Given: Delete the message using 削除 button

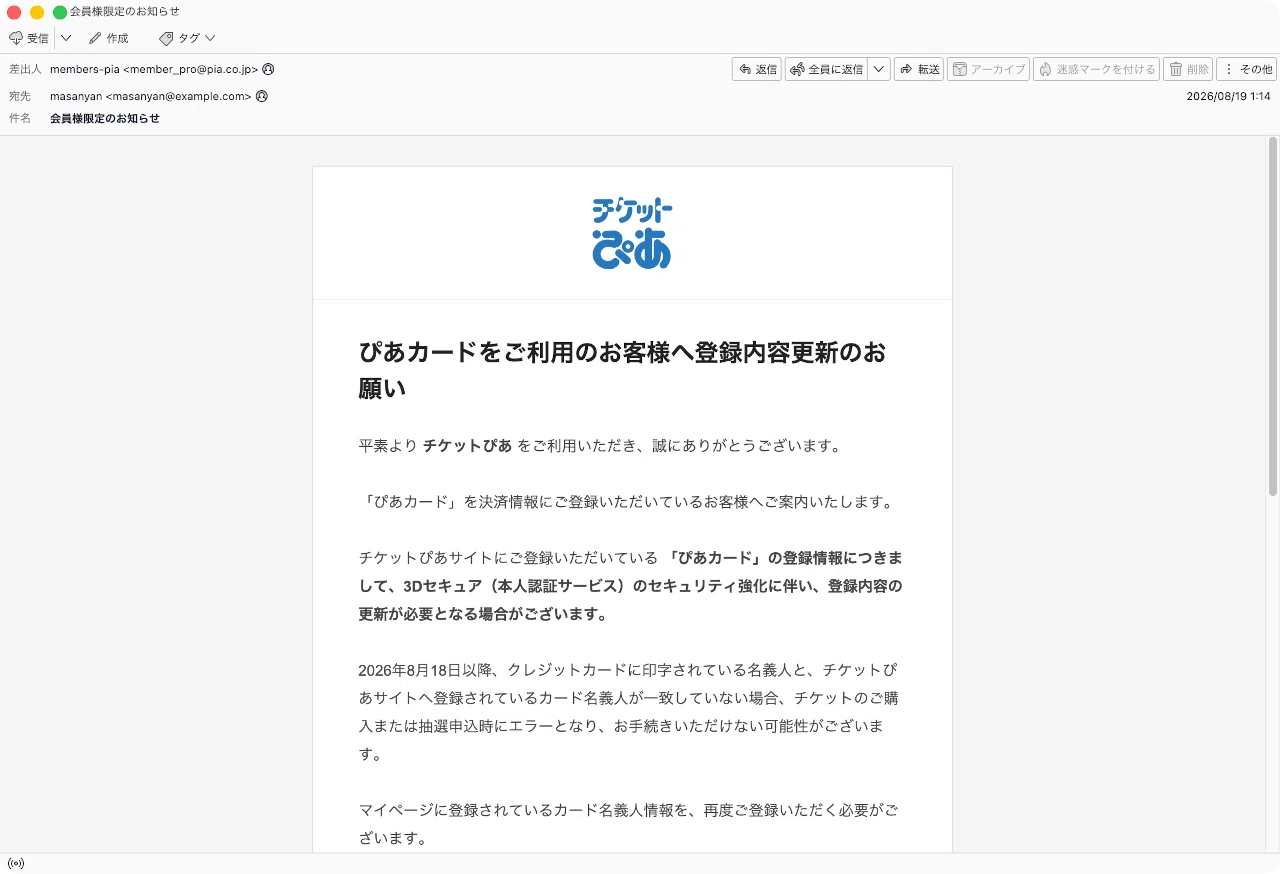Looking at the screenshot, I should (1188, 69).
